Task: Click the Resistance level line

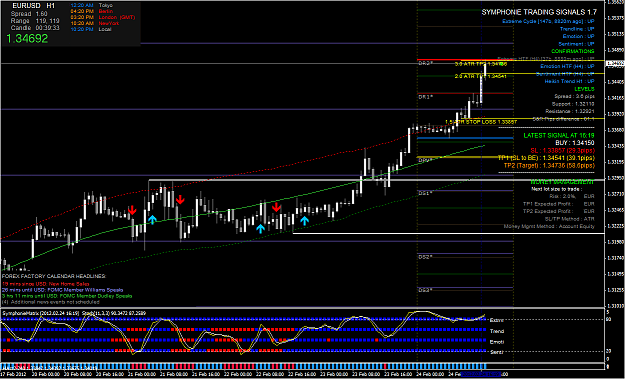Action: (x=570, y=112)
